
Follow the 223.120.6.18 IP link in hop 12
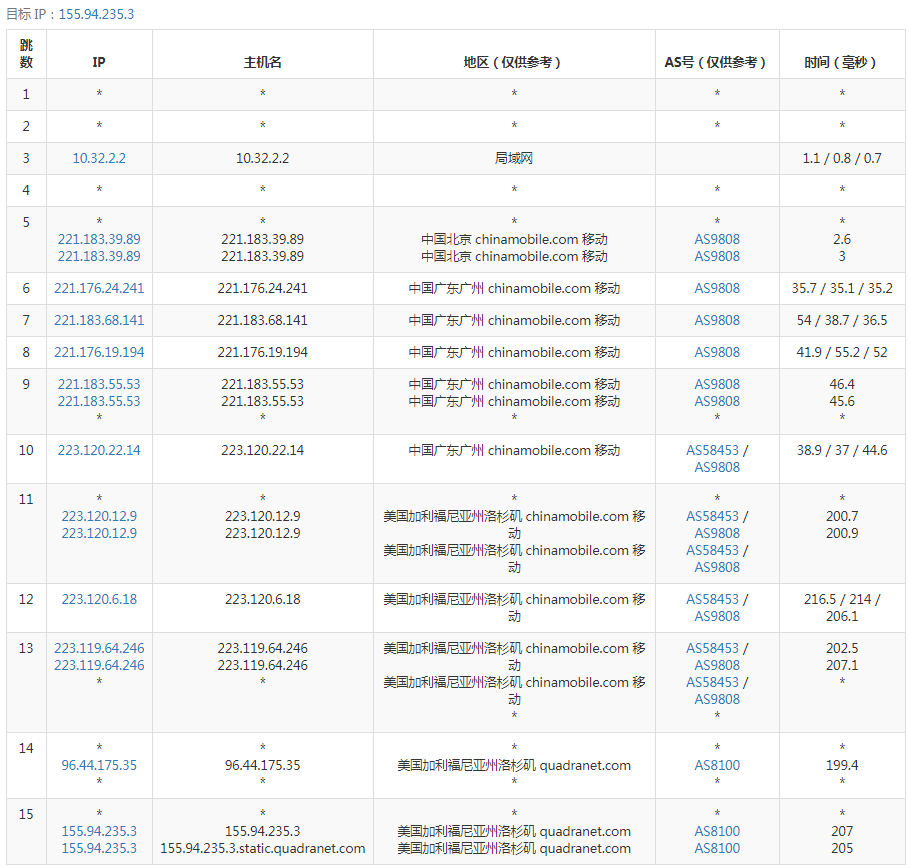pyautogui.click(x=99, y=599)
